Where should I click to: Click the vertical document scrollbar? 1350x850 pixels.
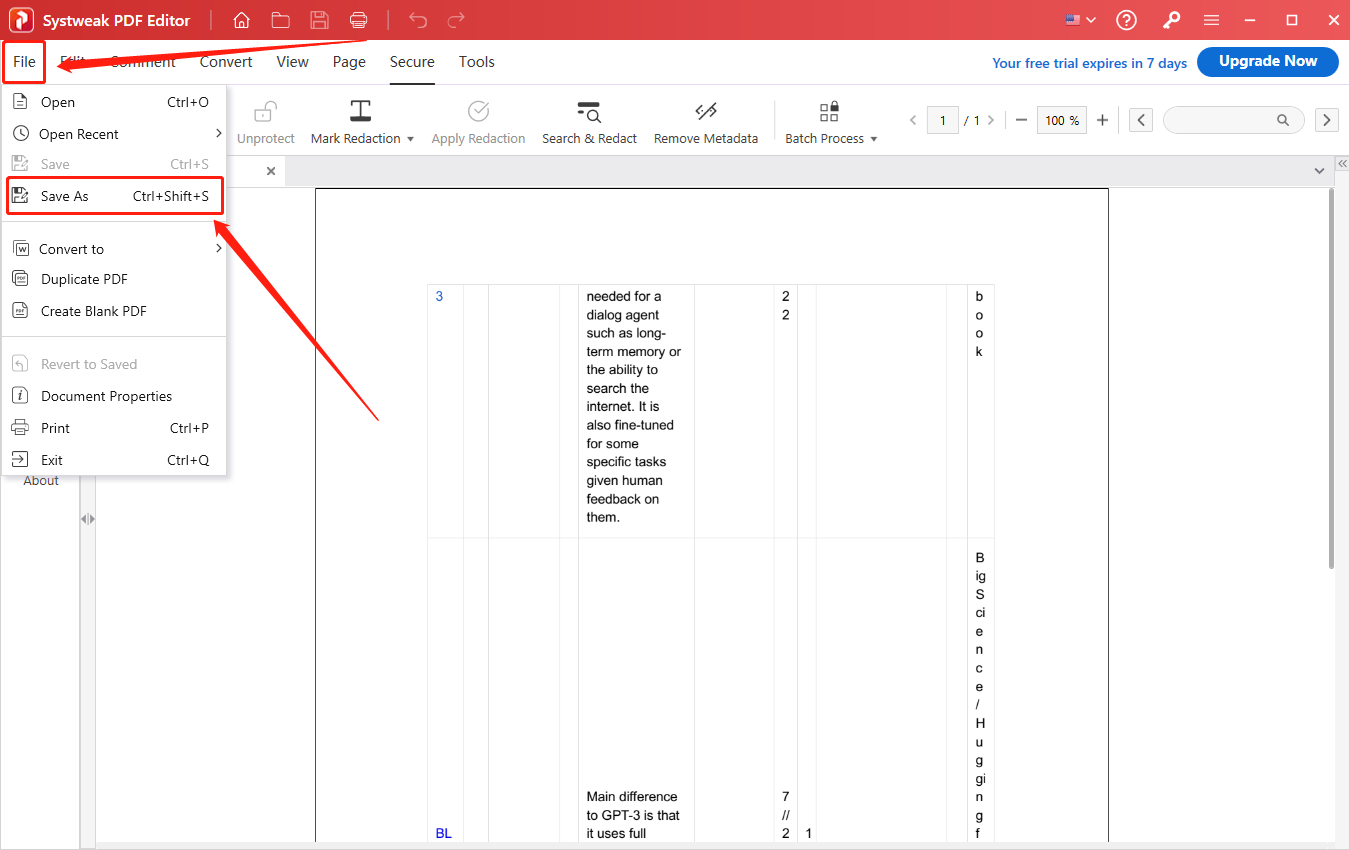pyautogui.click(x=1331, y=379)
